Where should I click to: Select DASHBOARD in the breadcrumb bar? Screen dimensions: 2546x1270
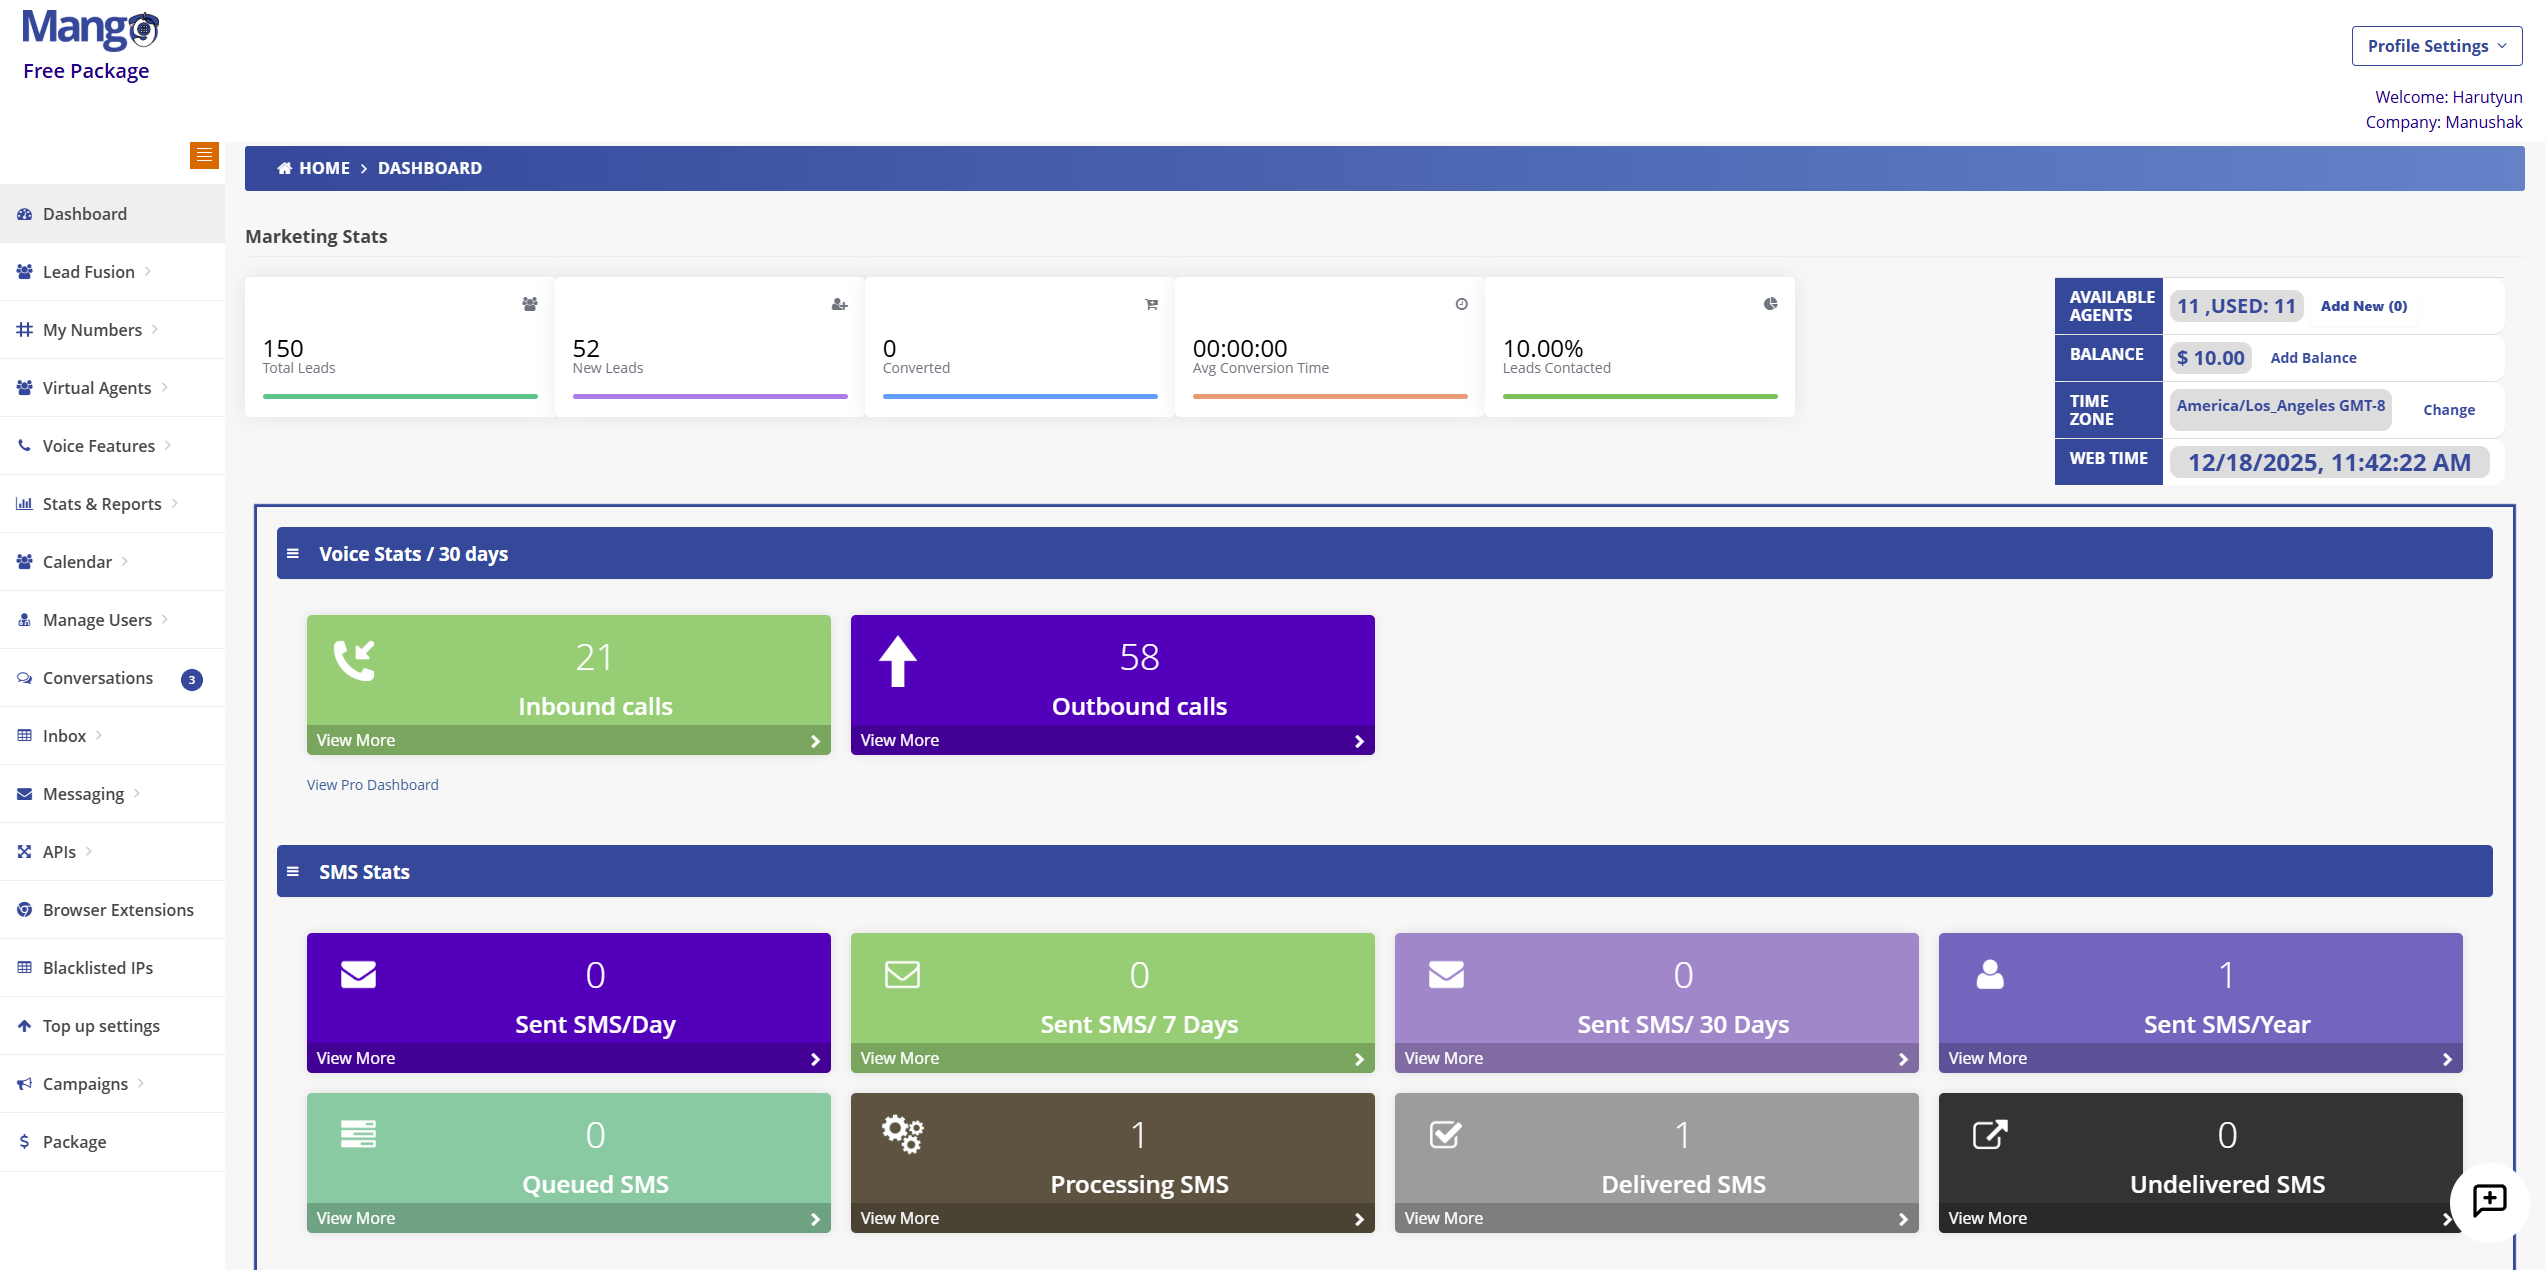[x=430, y=167]
